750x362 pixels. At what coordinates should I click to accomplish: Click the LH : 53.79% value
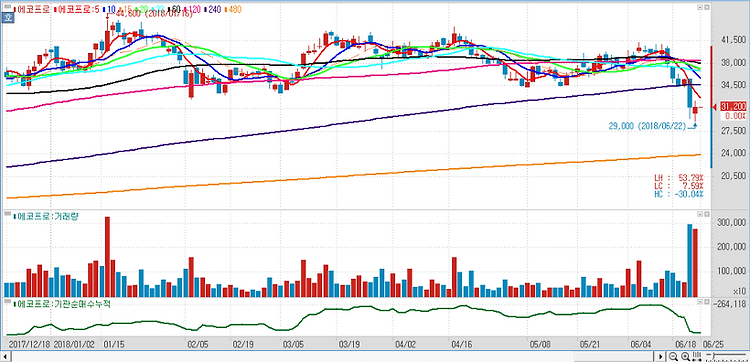pyautogui.click(x=679, y=178)
